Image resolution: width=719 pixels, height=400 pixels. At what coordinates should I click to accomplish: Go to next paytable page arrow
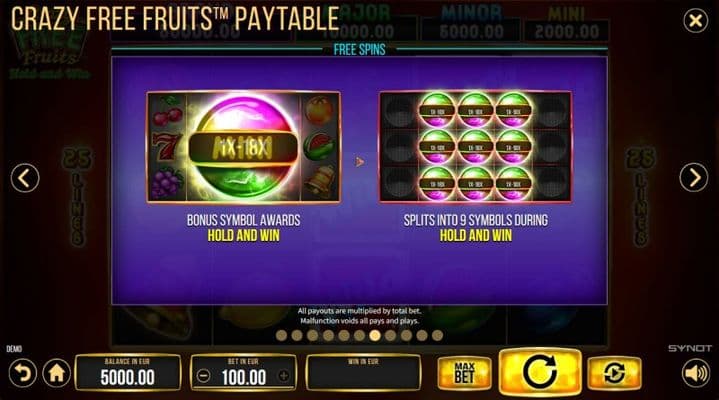694,177
